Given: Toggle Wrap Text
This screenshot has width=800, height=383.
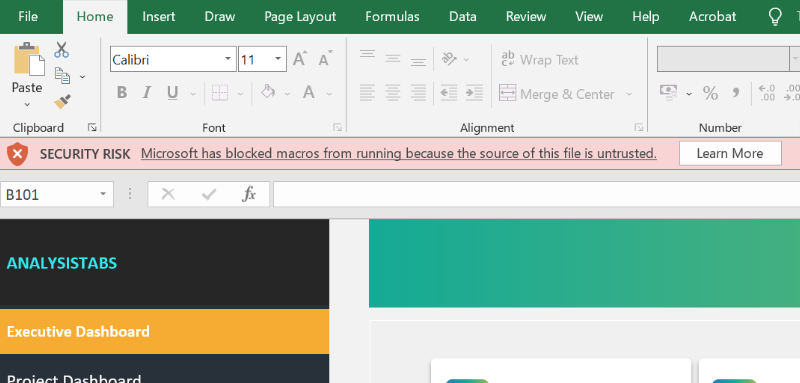Looking at the screenshot, I should [540, 60].
